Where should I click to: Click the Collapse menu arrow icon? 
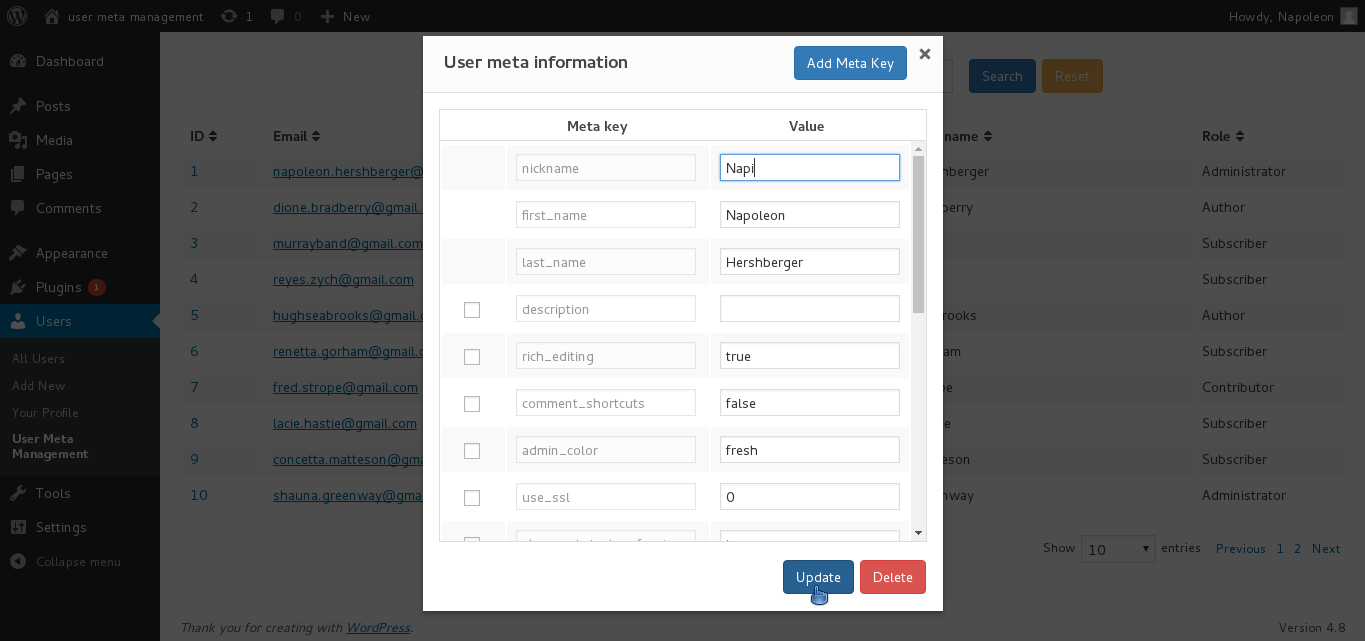point(18,561)
